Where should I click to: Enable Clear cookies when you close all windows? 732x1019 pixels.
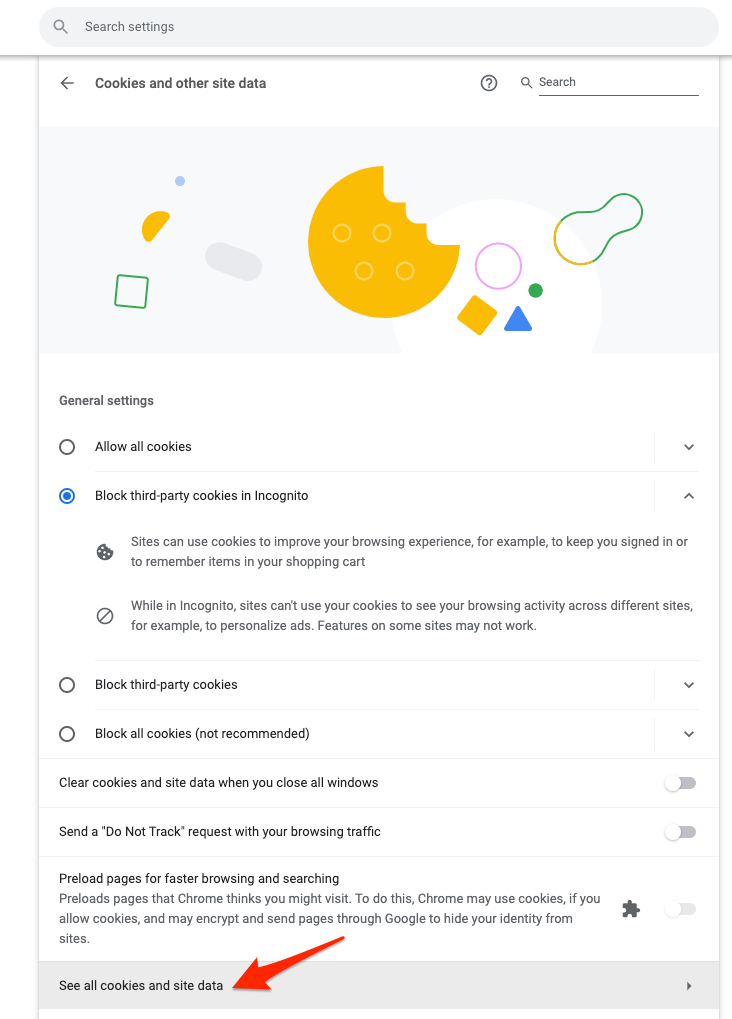680,783
